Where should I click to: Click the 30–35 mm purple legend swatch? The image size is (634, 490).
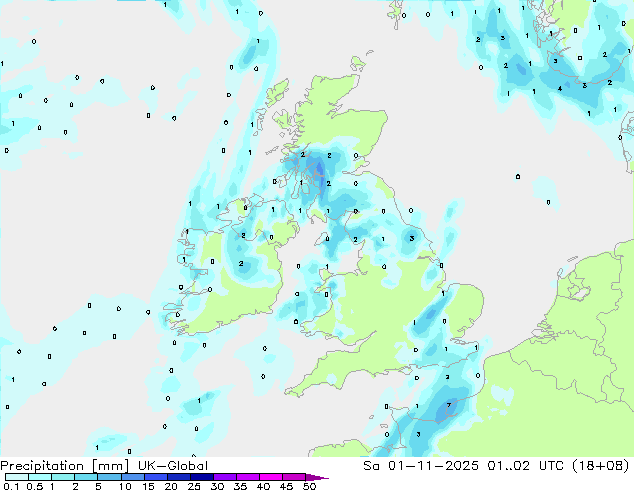[x=224, y=477]
